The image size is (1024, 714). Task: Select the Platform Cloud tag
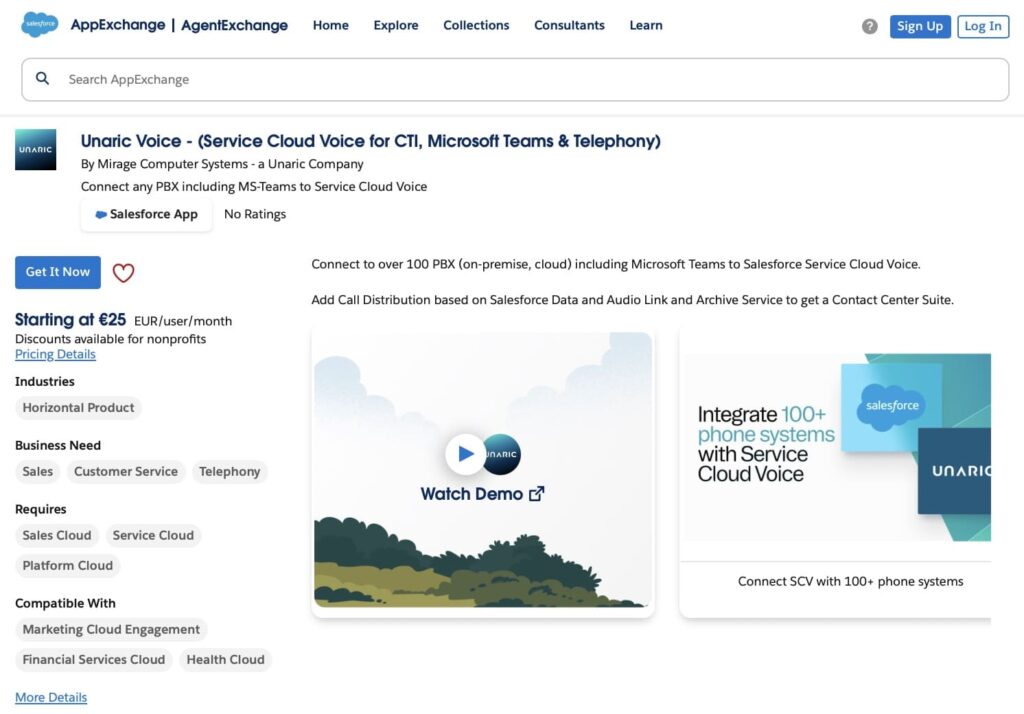click(67, 566)
